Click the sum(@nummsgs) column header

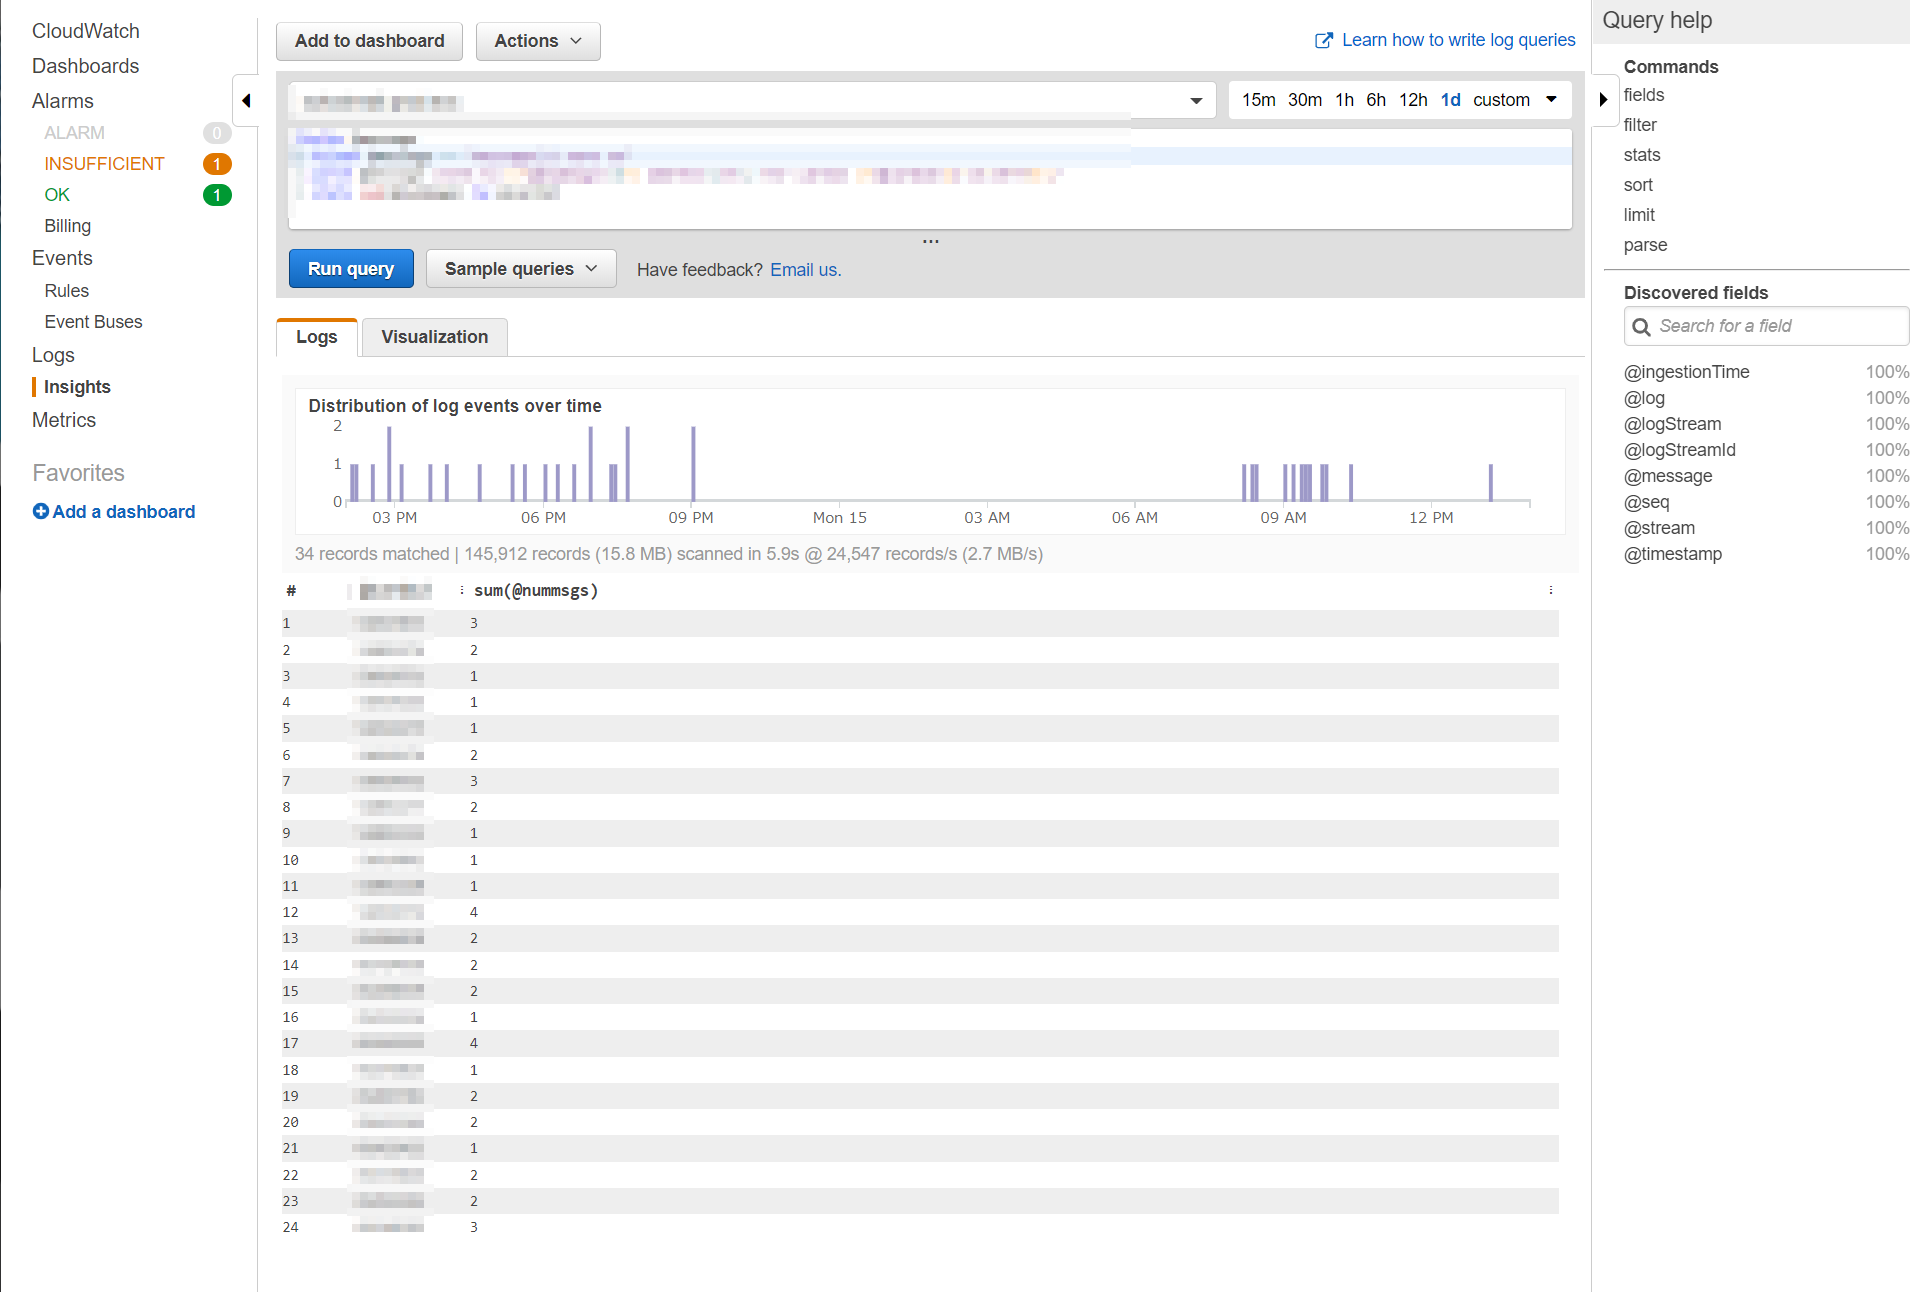[x=536, y=591]
